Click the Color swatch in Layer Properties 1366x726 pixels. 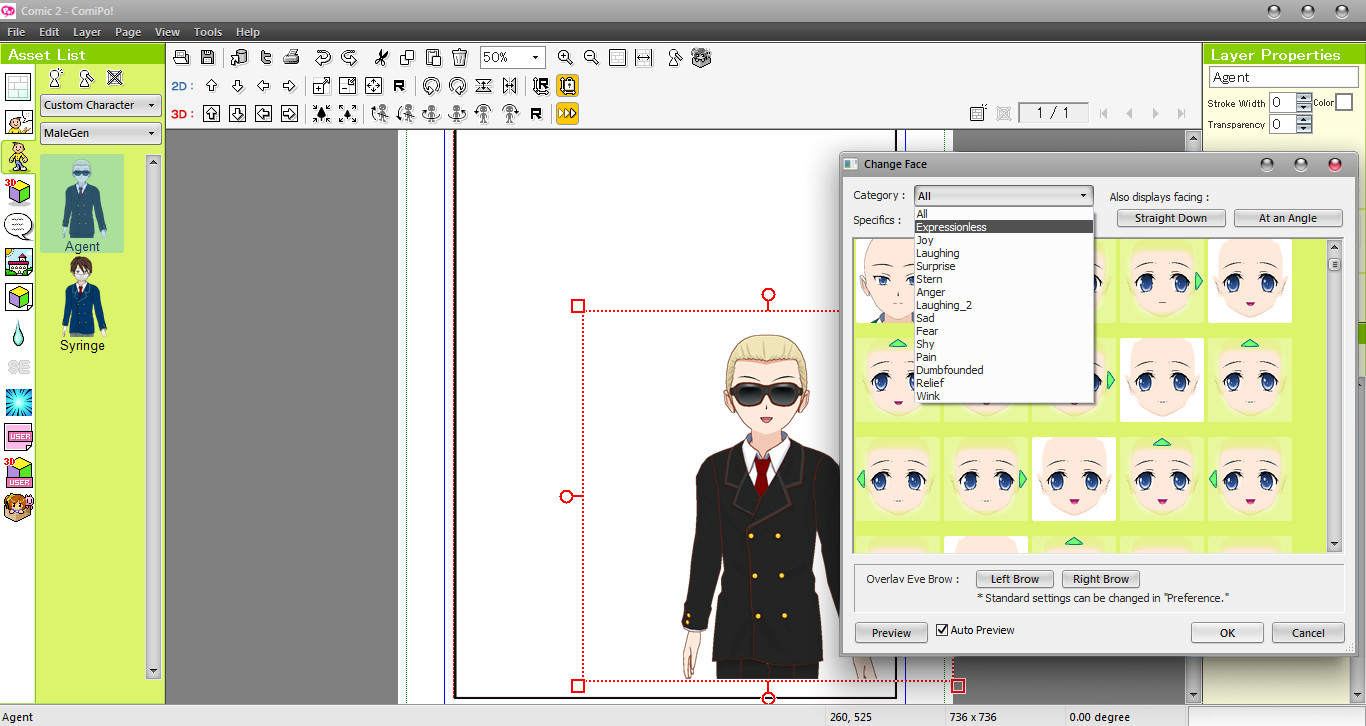click(x=1344, y=101)
